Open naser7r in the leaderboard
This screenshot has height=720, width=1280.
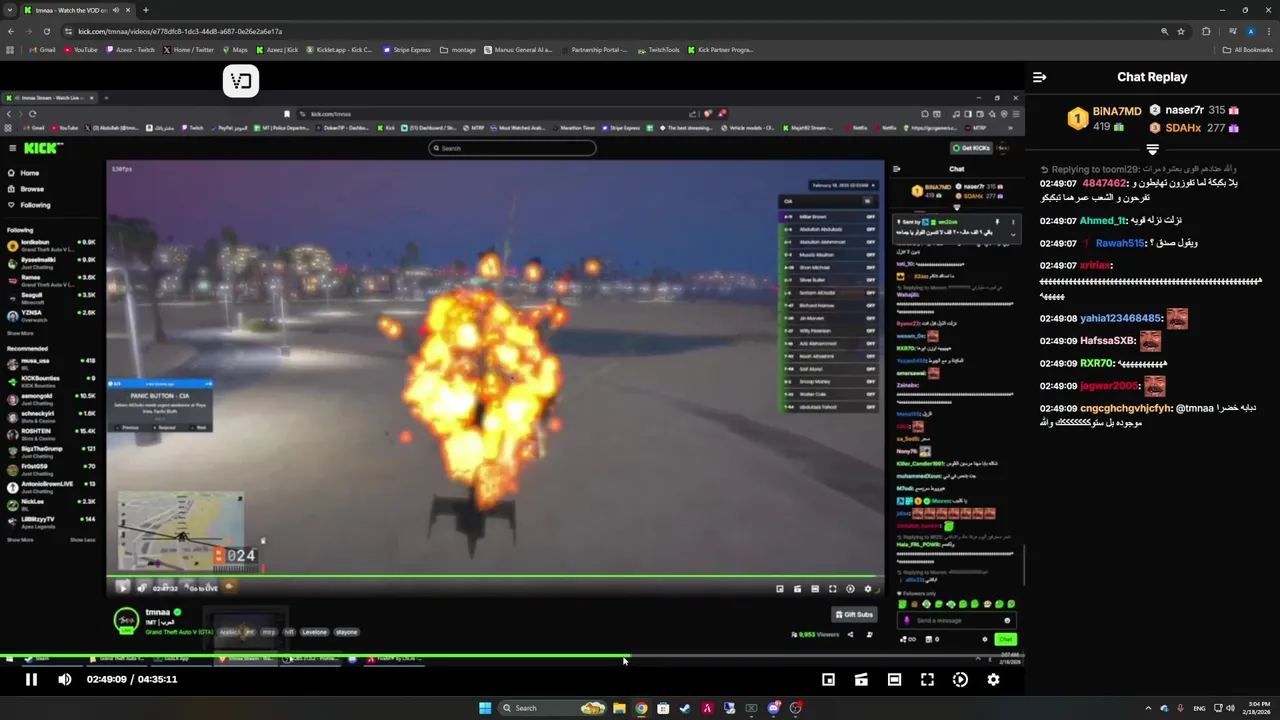click(1184, 110)
